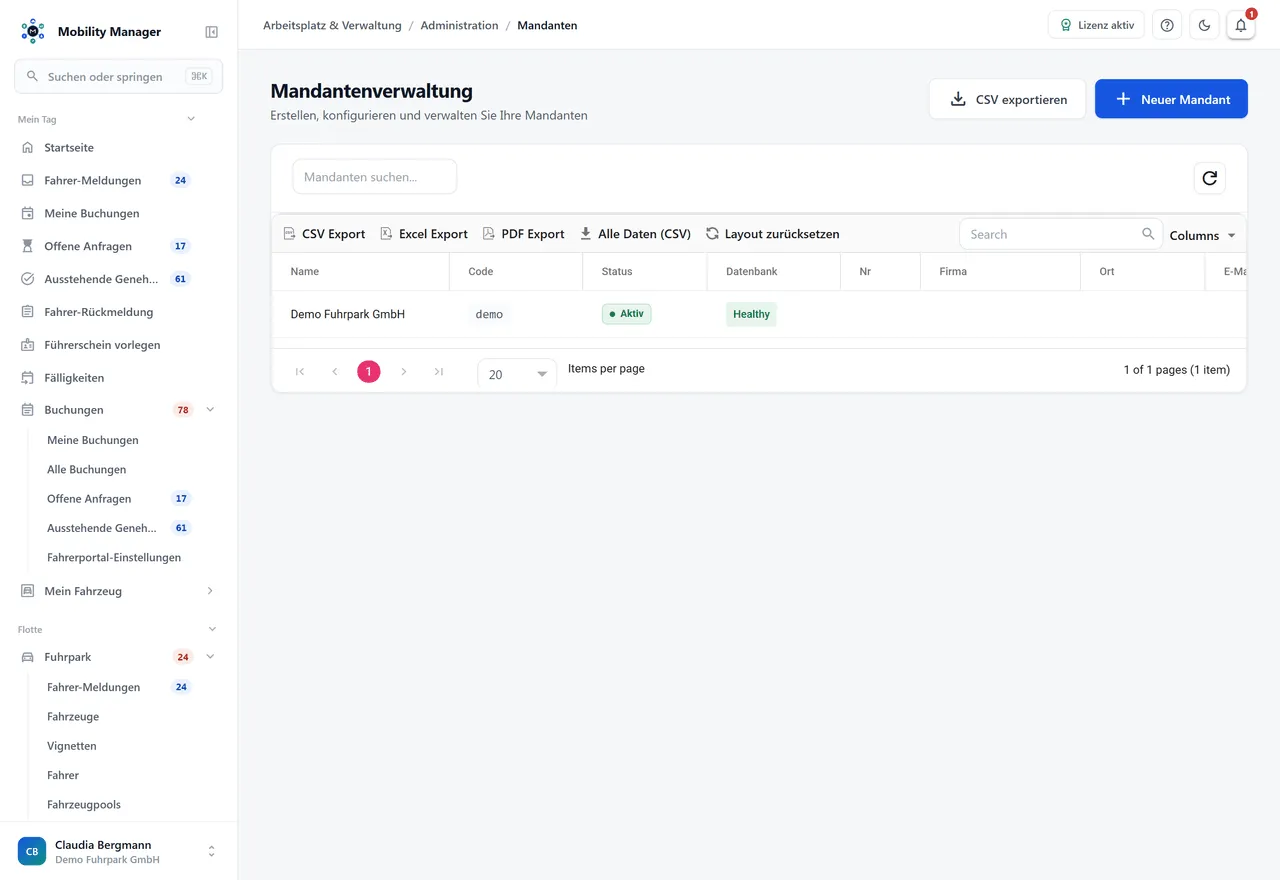Collapse the sidebar with the panel icon
This screenshot has height=880, width=1280.
click(x=211, y=32)
